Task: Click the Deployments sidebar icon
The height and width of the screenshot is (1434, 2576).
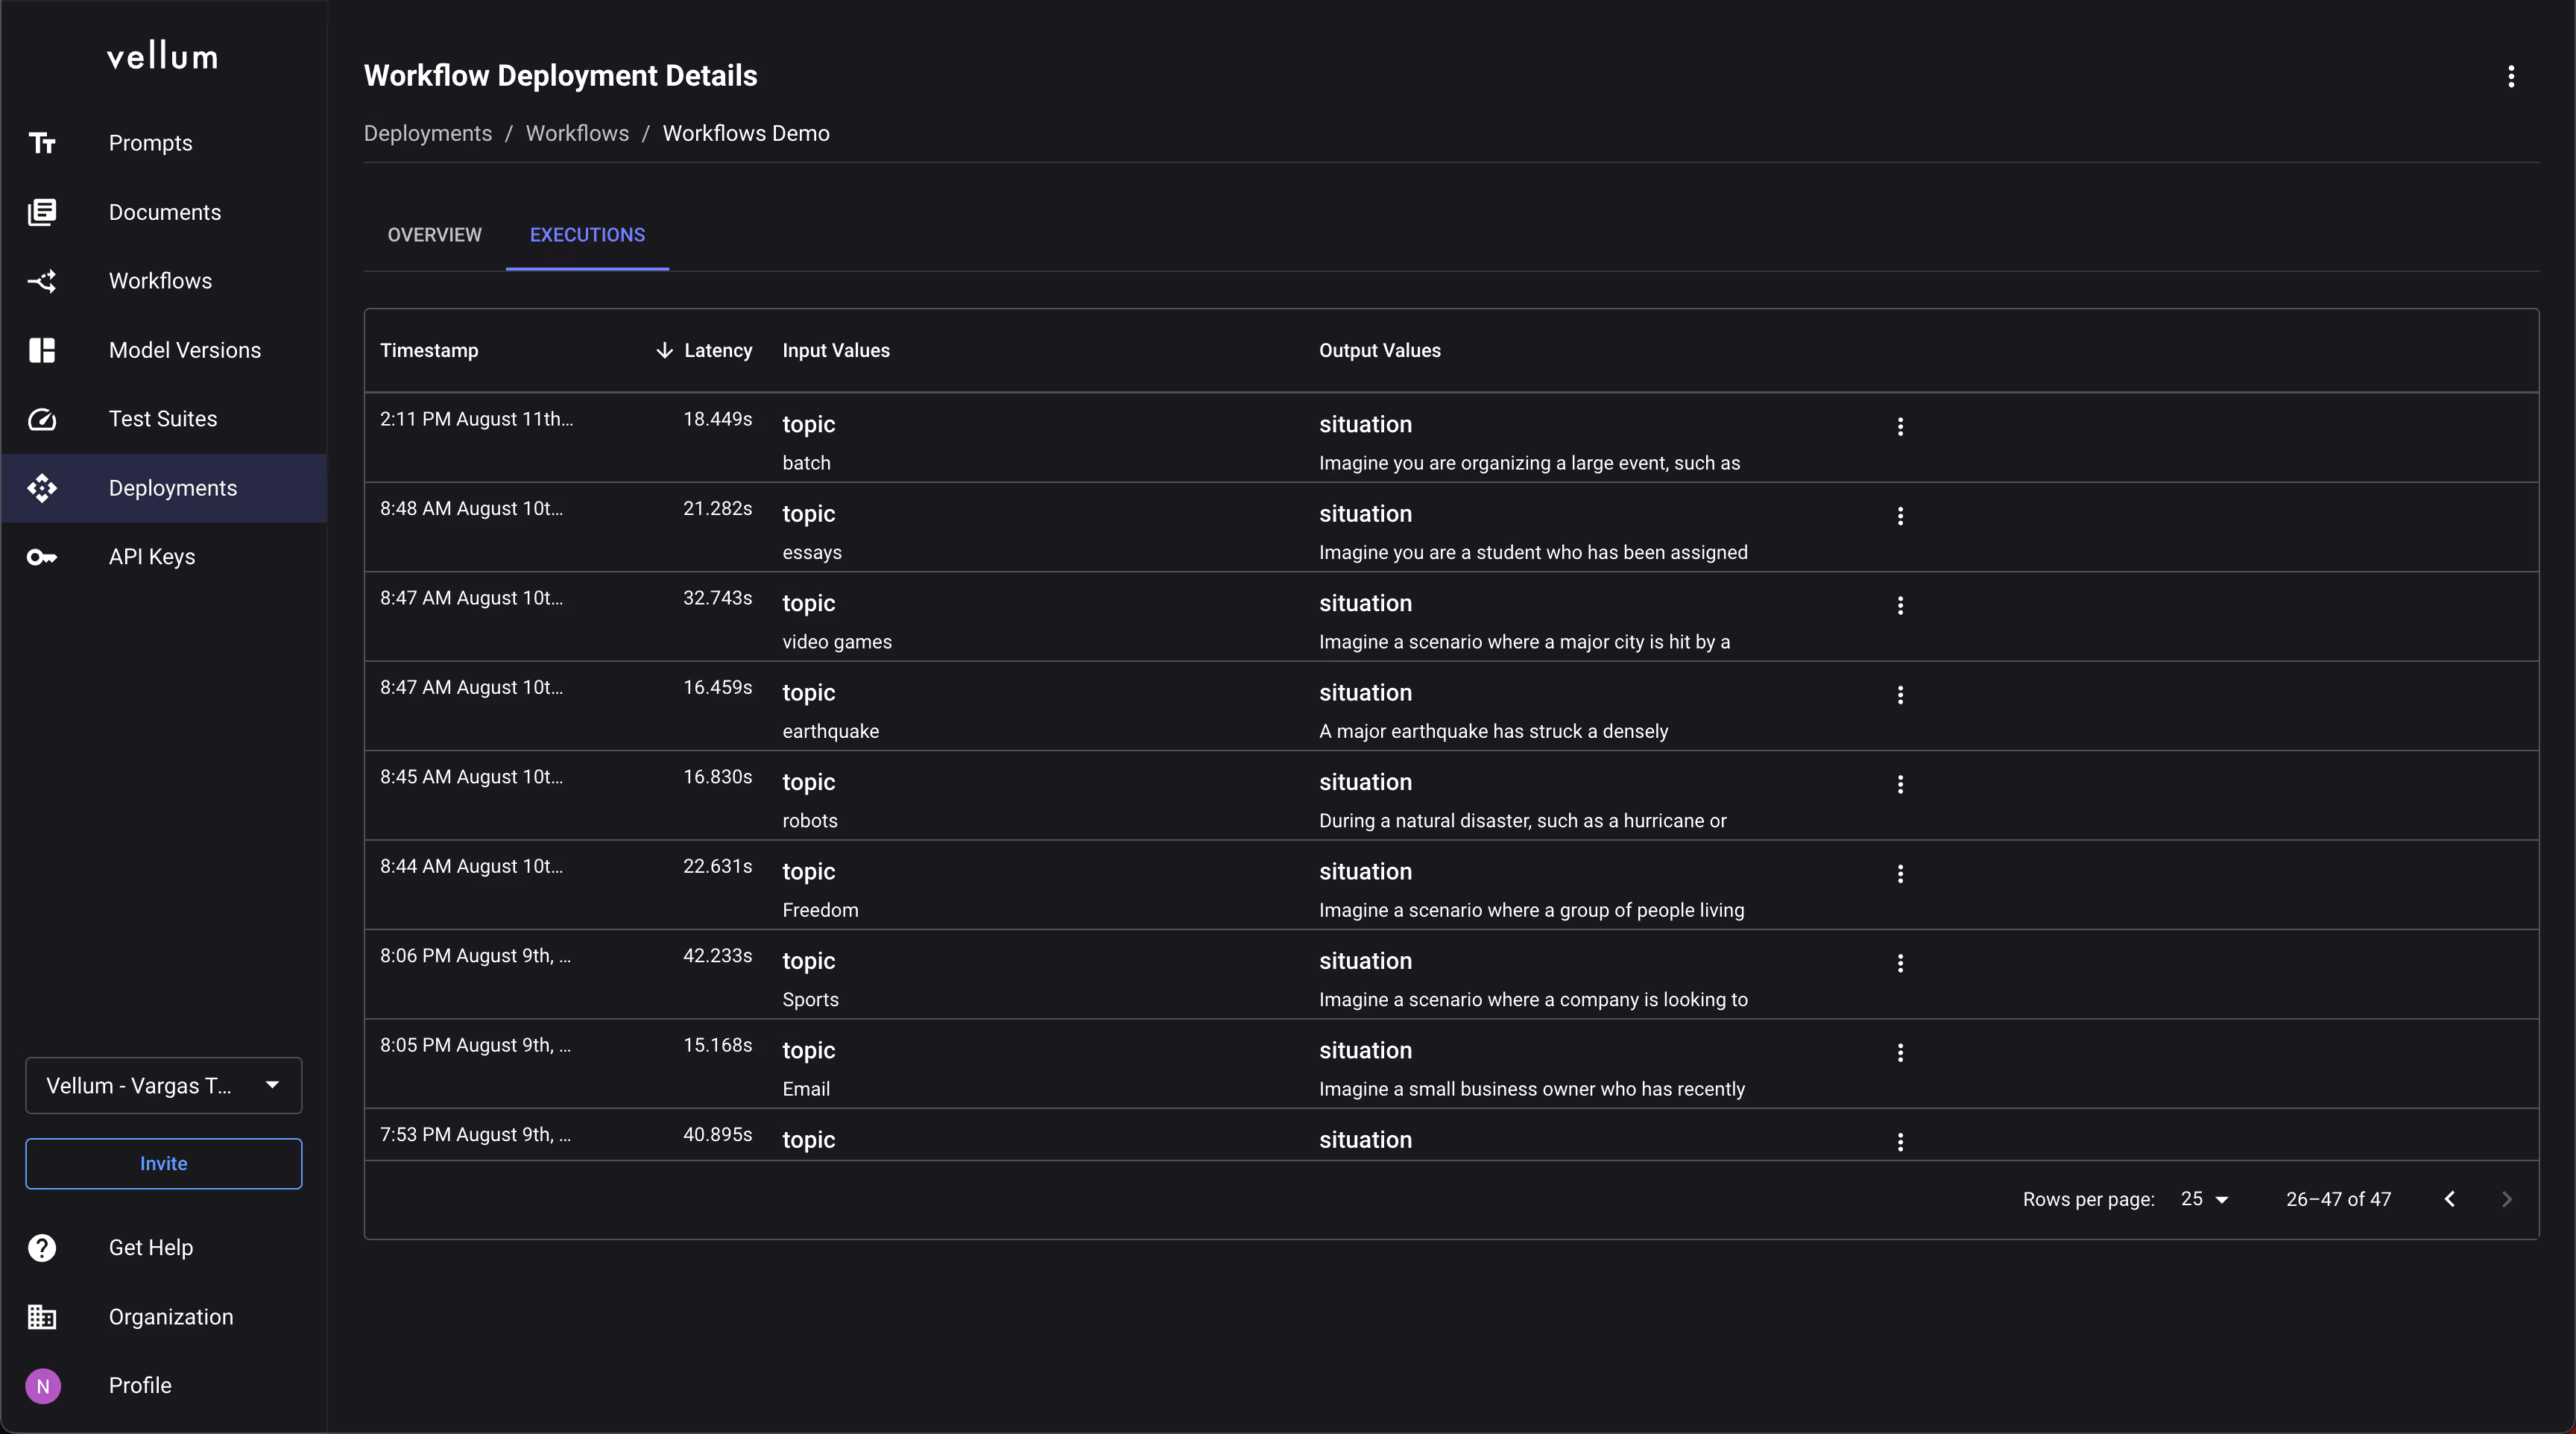Action: point(42,488)
